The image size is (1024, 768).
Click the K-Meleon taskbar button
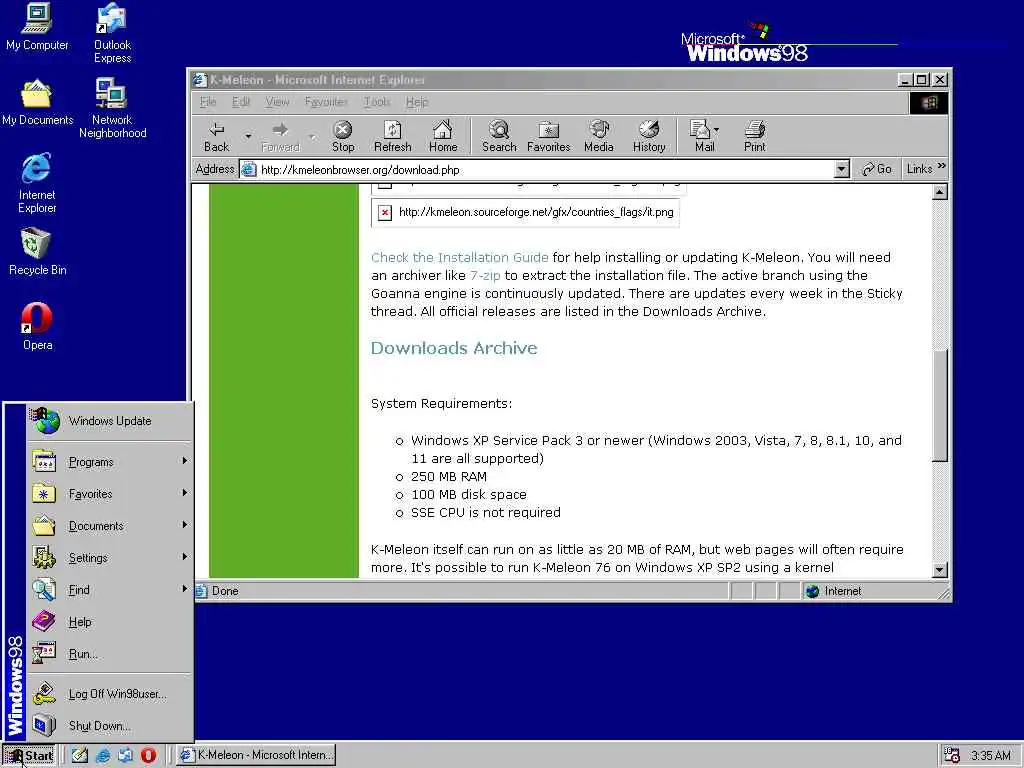[x=257, y=755]
